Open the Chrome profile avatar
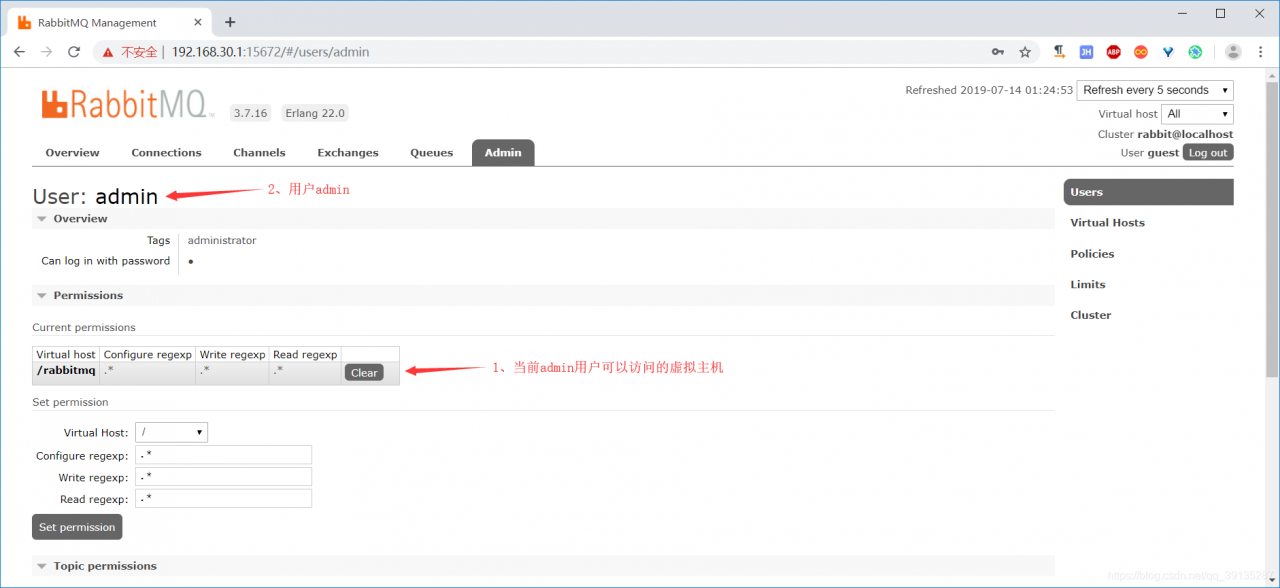Screen dimensions: 1280x588 (x=1233, y=52)
